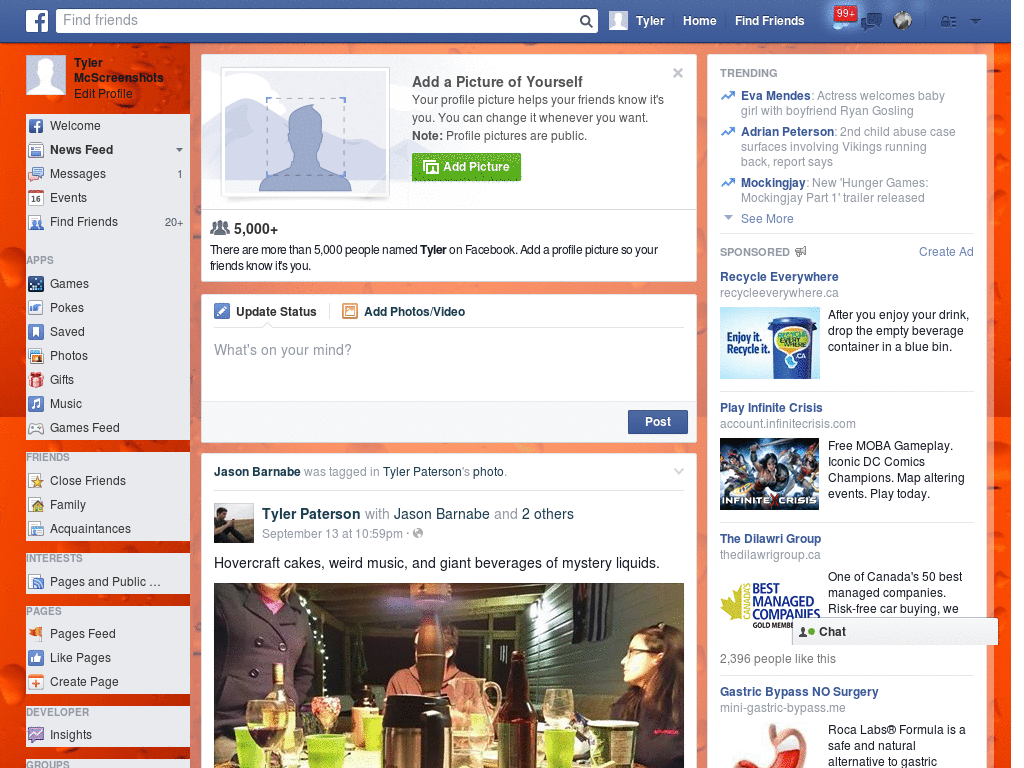Click the Close Friends star icon
Image resolution: width=1024 pixels, height=768 pixels.
(36, 481)
